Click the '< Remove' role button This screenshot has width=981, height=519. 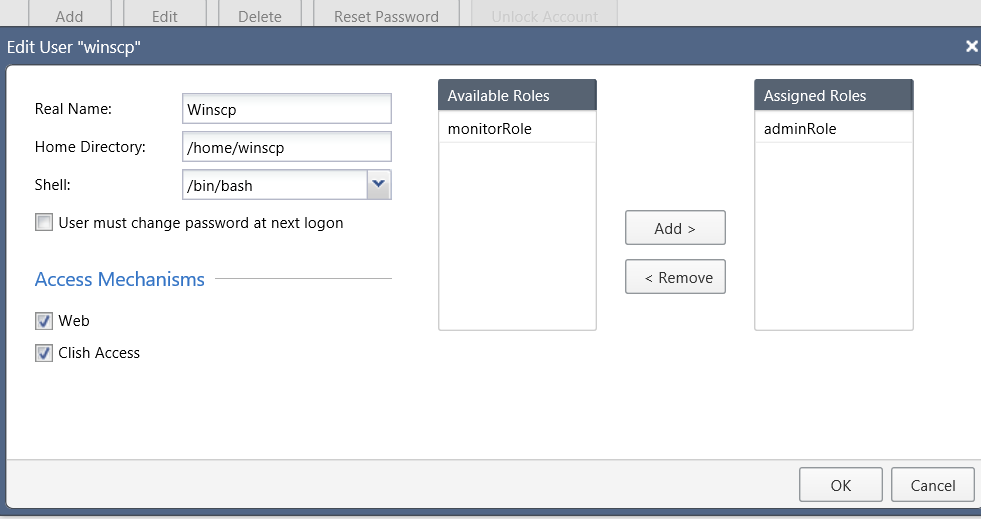tap(675, 277)
